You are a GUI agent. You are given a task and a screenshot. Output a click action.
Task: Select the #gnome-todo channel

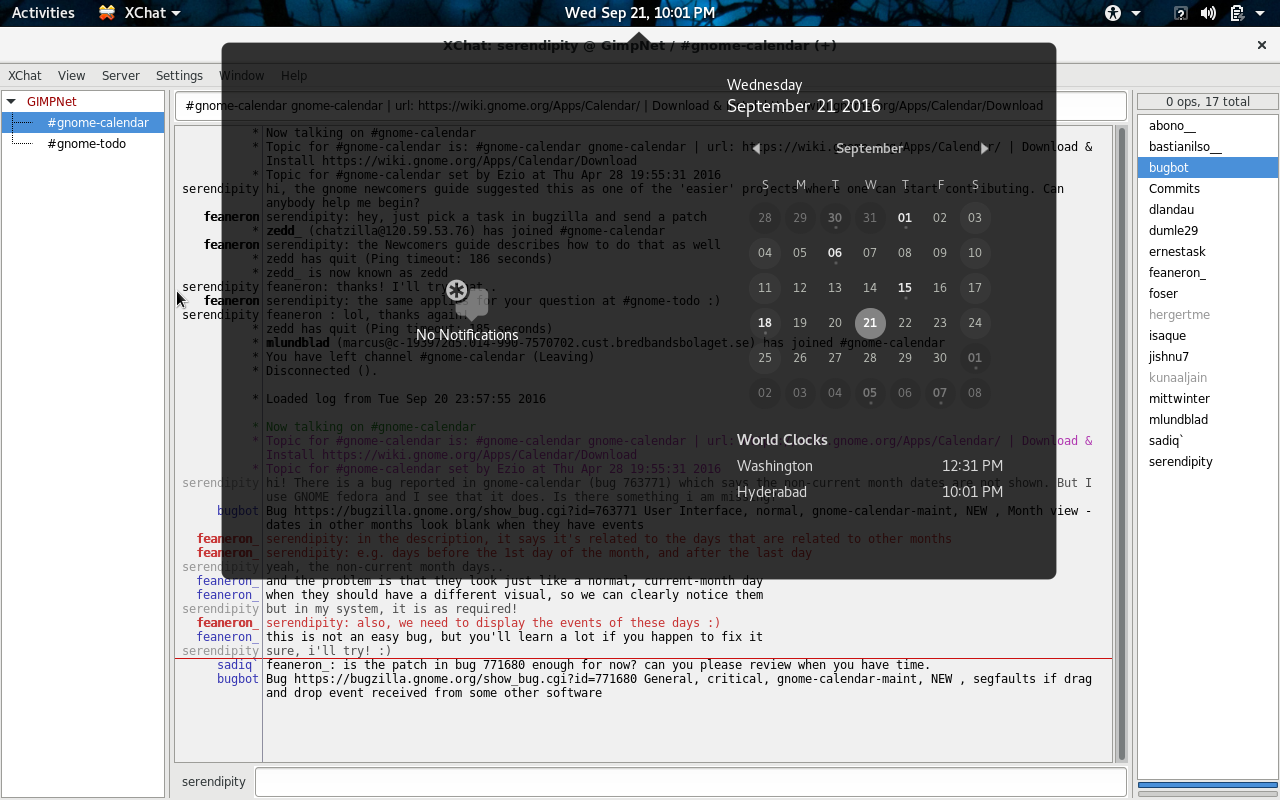pos(86,143)
